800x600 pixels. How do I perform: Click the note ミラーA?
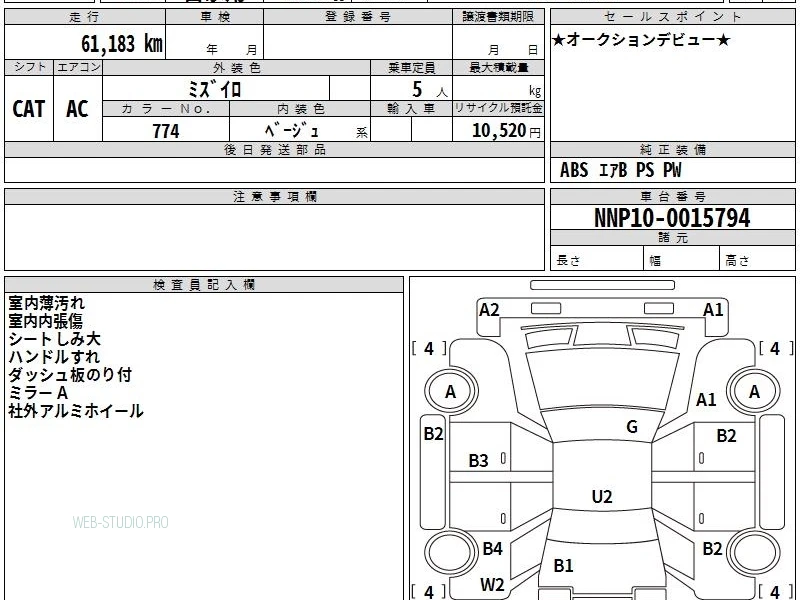[x=38, y=393]
